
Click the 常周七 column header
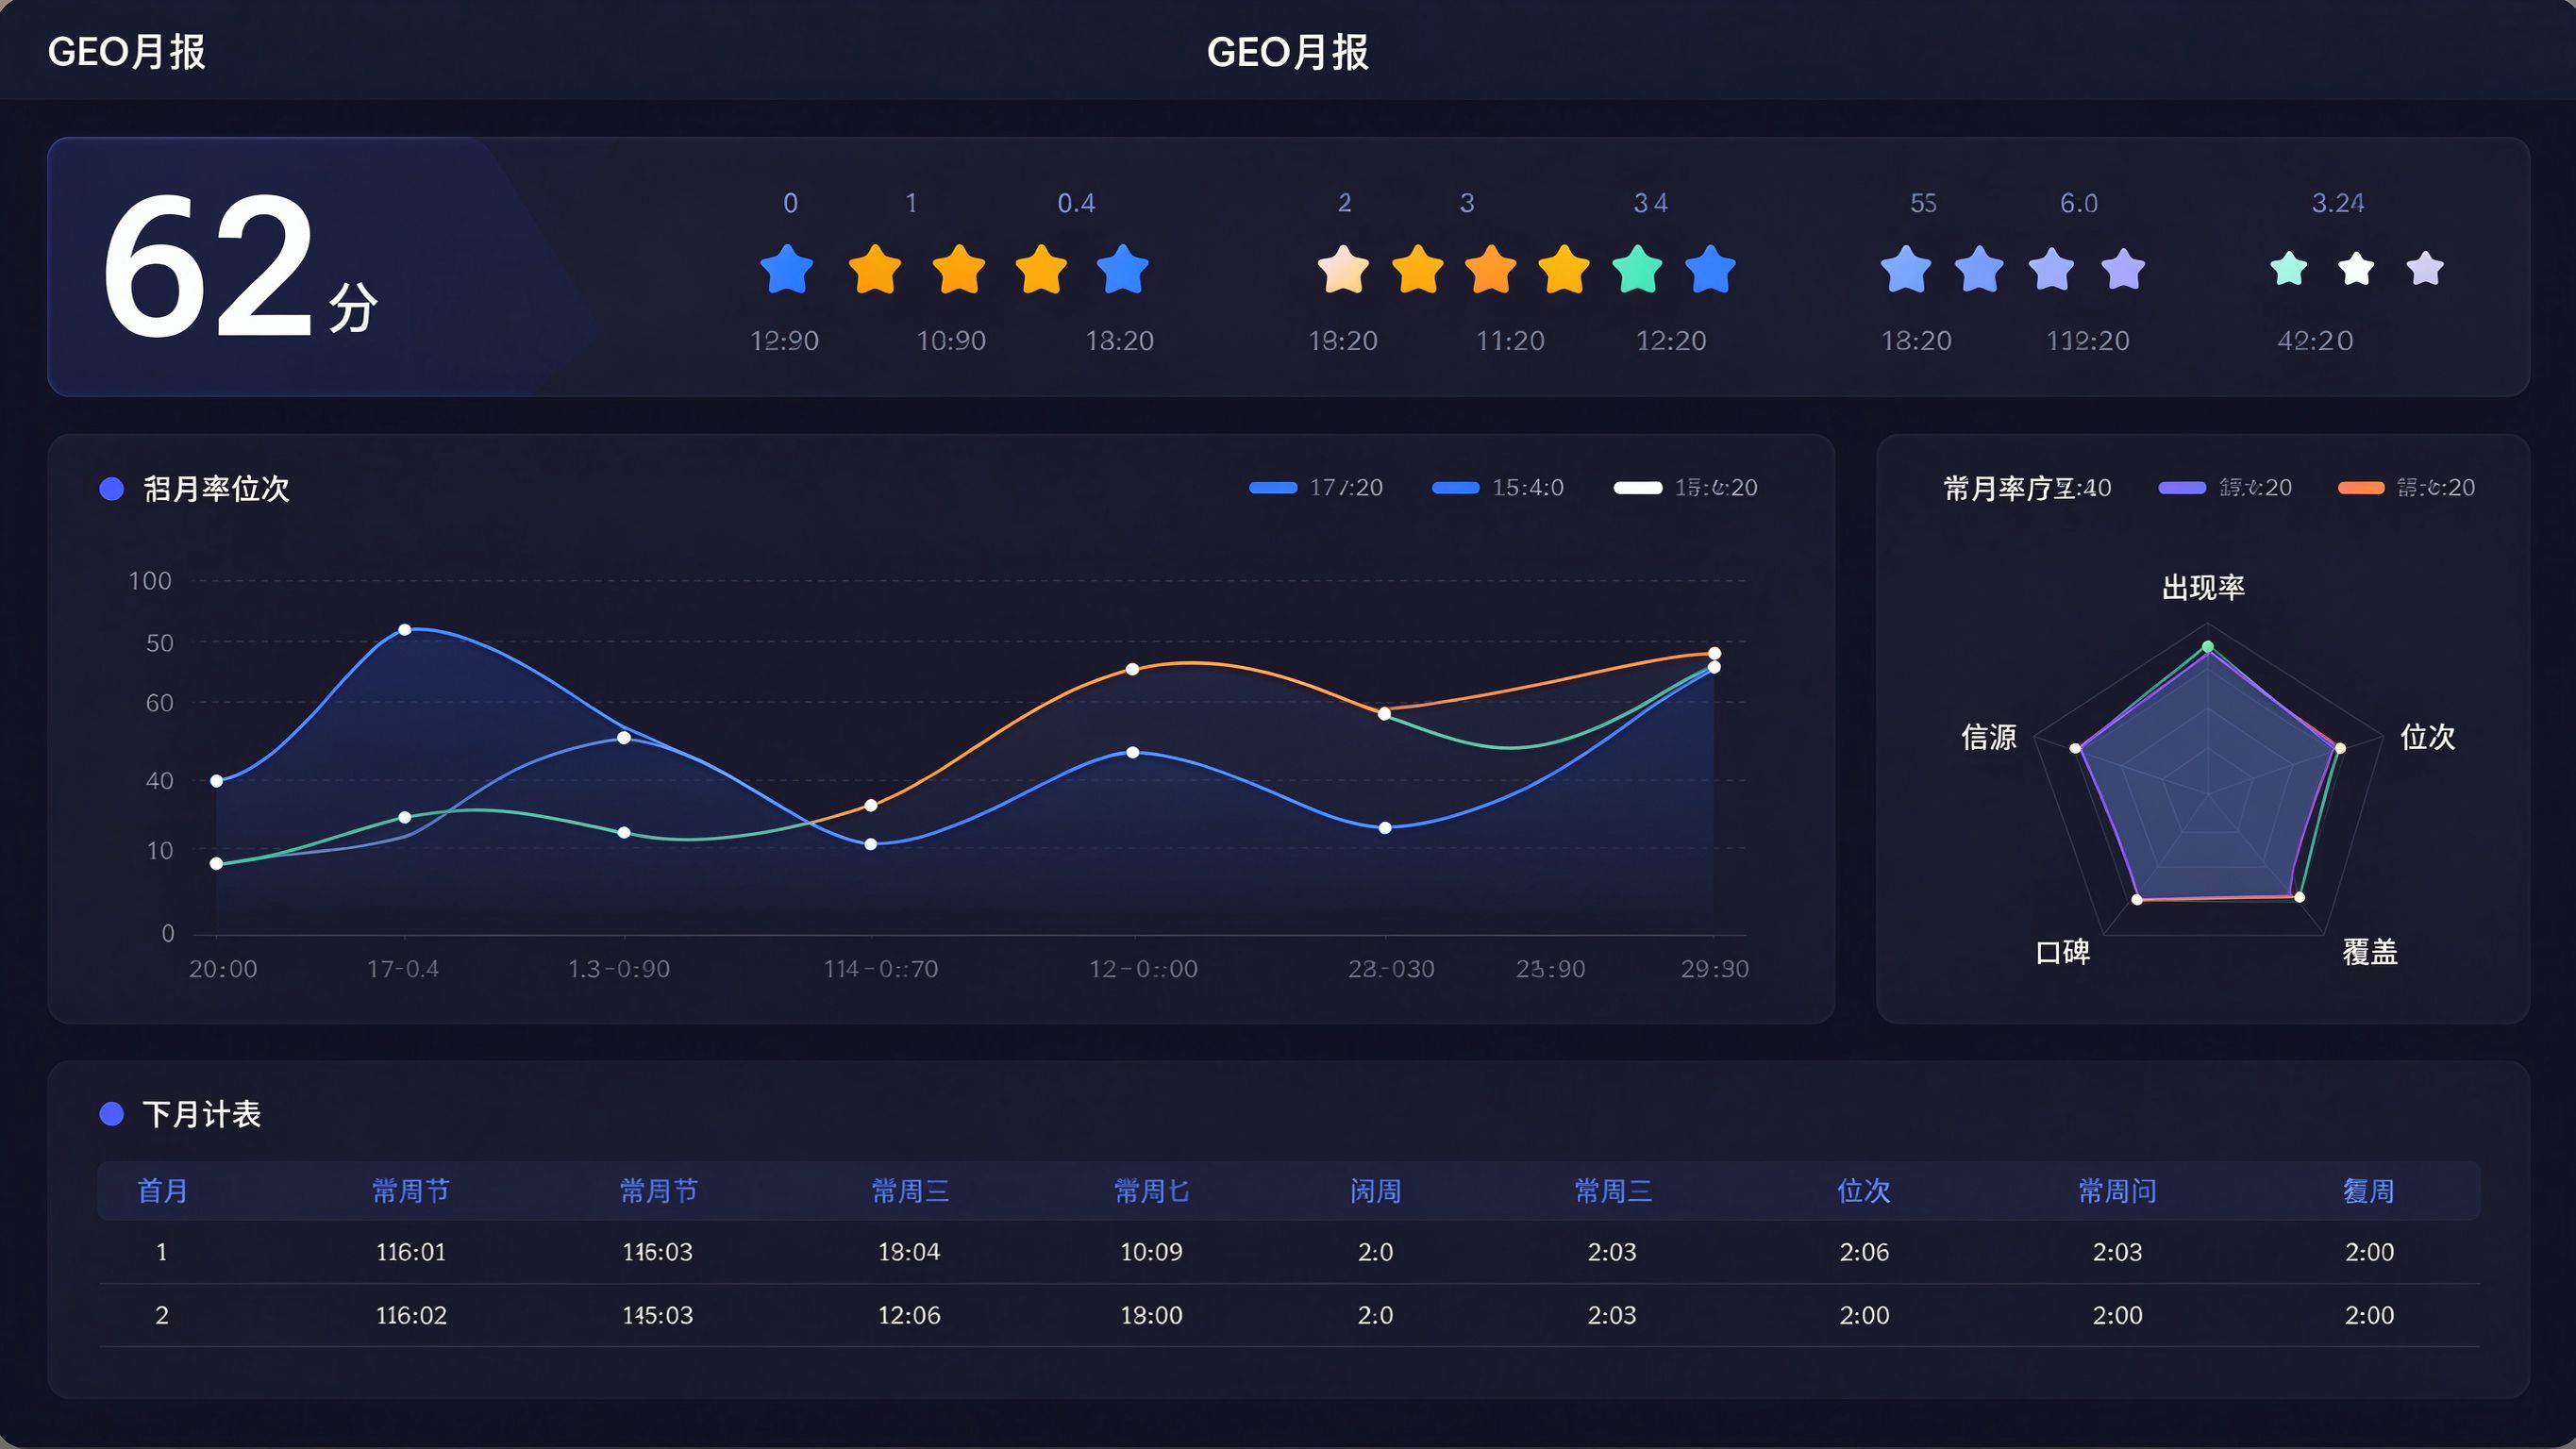pos(1152,1191)
